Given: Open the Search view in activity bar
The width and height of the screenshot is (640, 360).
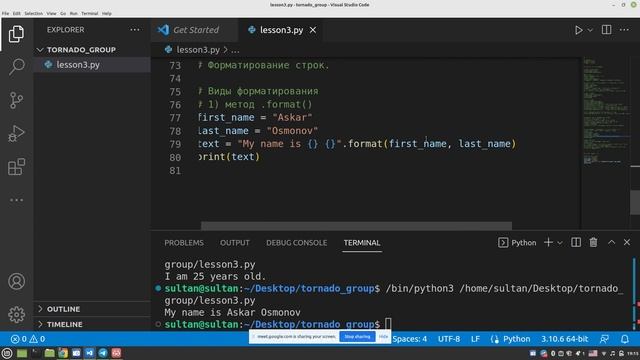Looking at the screenshot, I should coord(16,67).
